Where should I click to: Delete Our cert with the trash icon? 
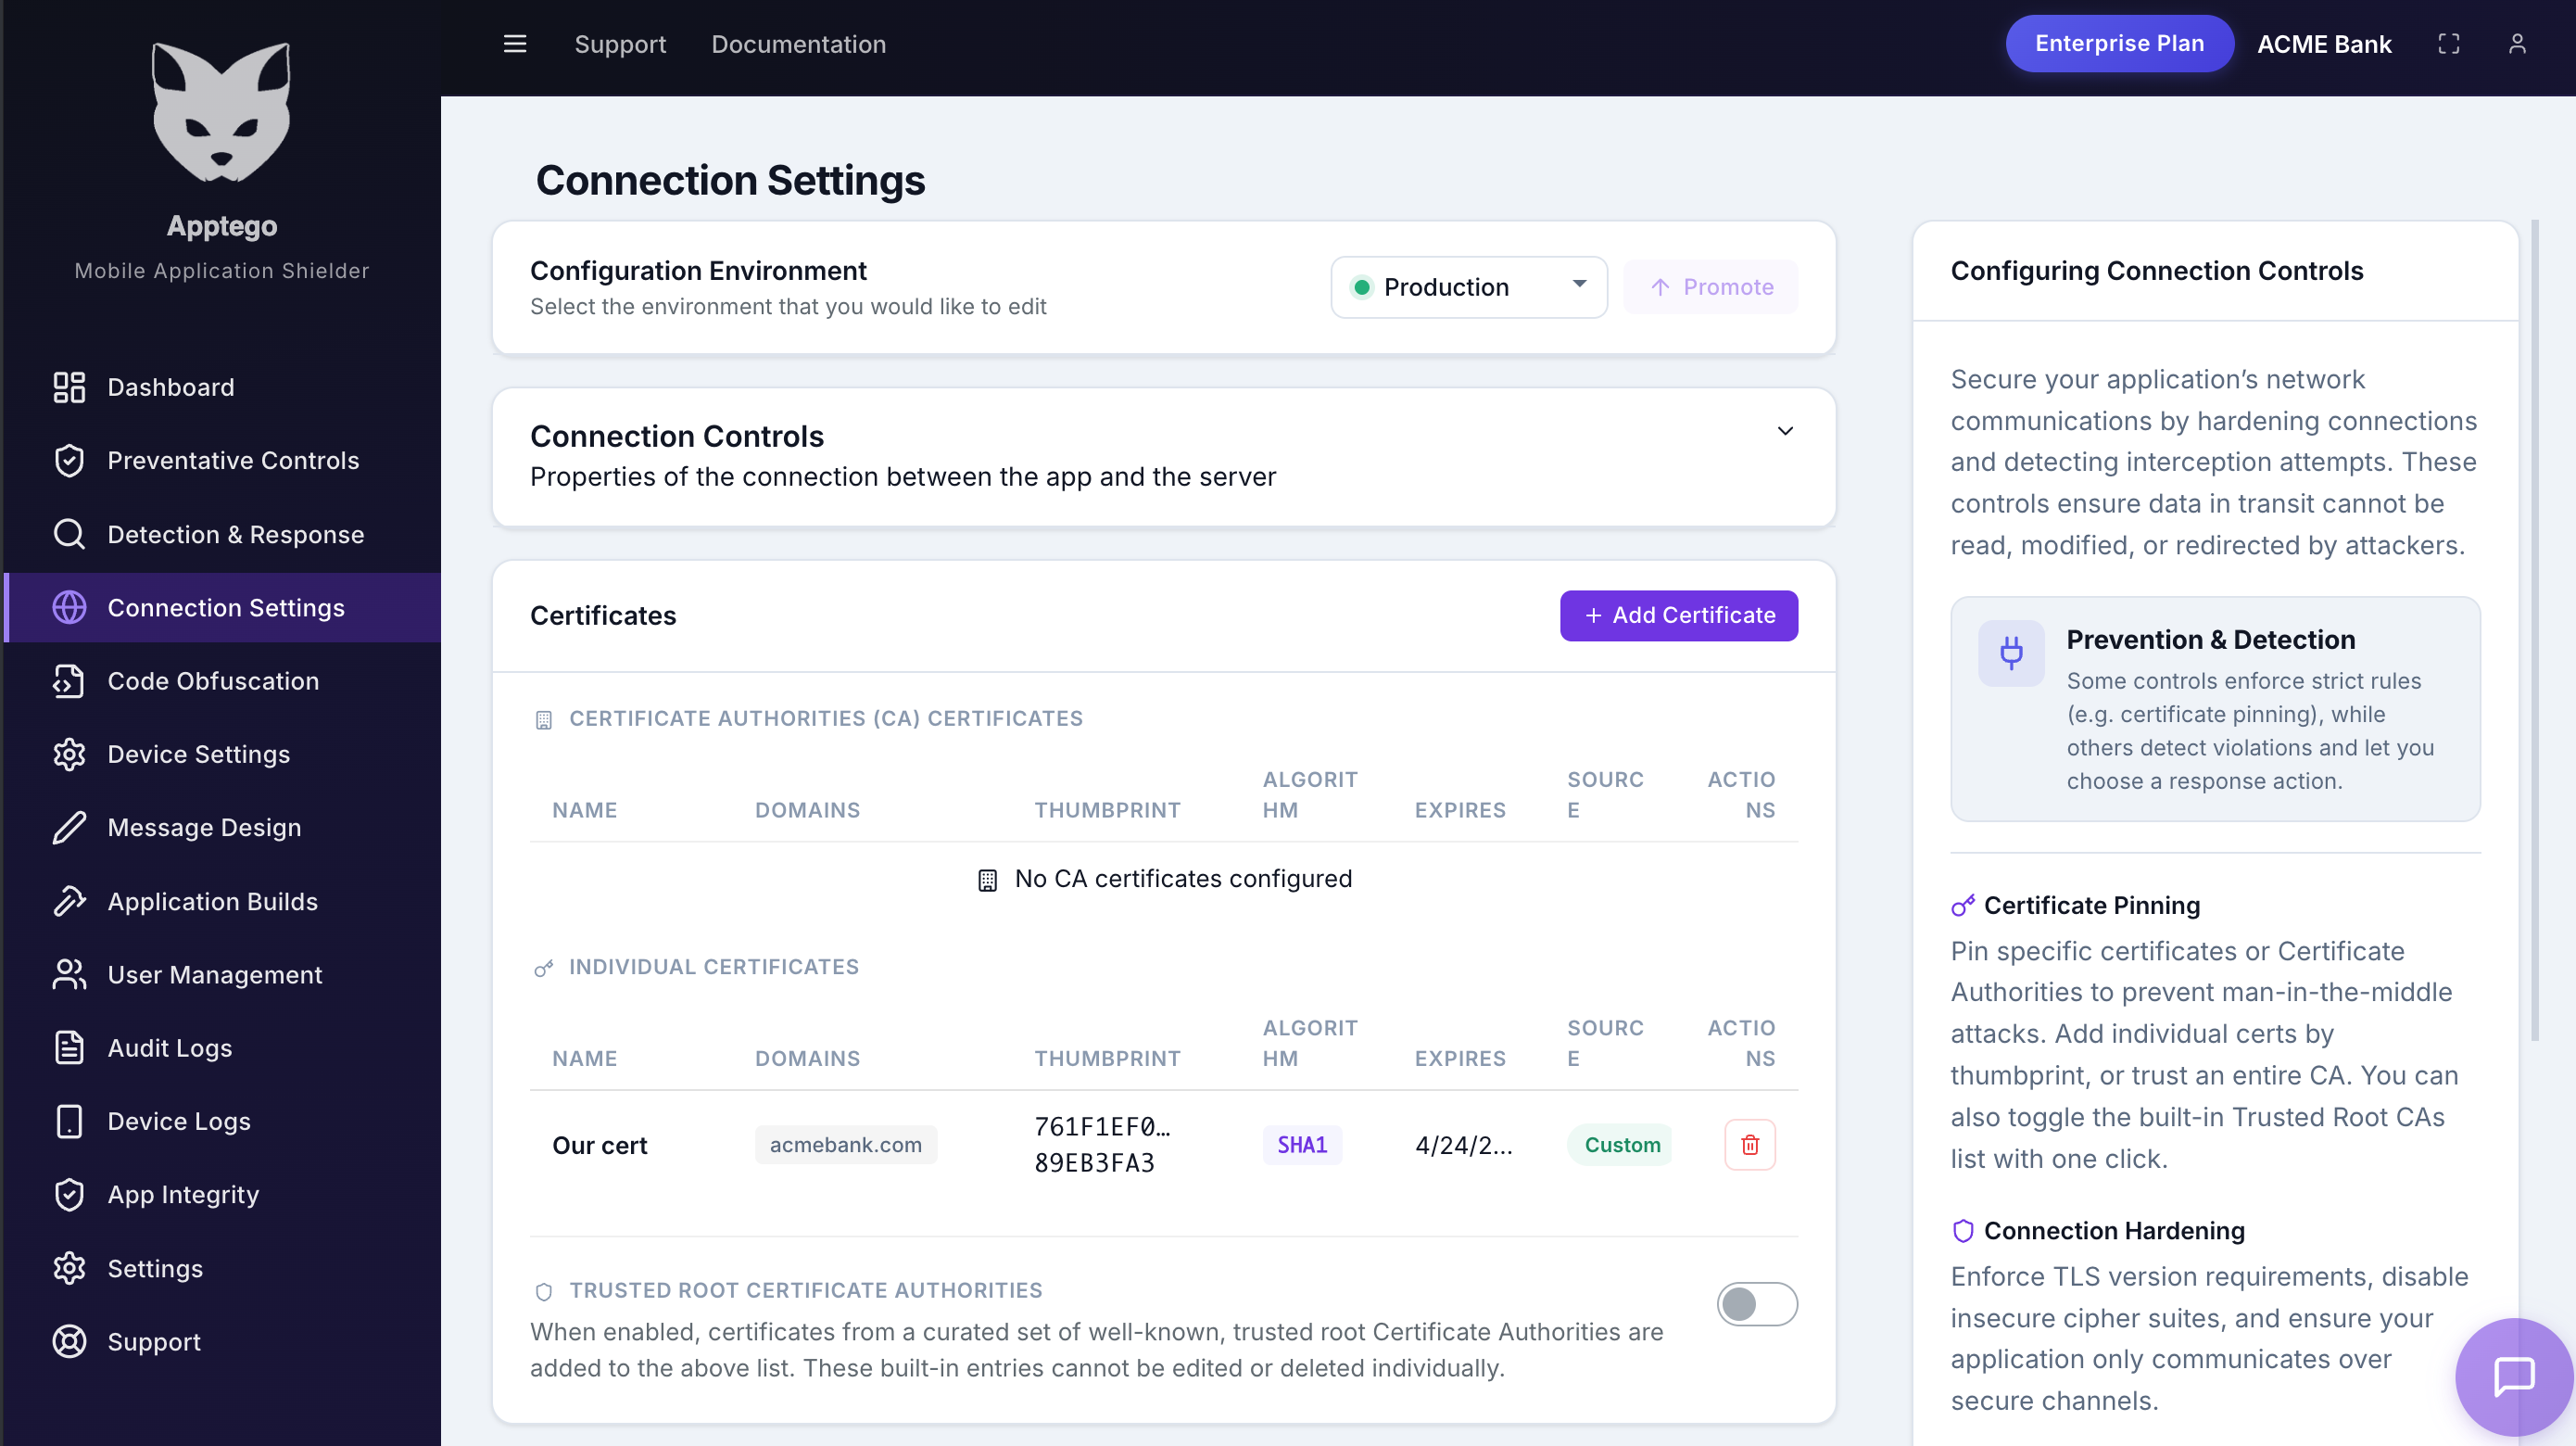(1749, 1144)
